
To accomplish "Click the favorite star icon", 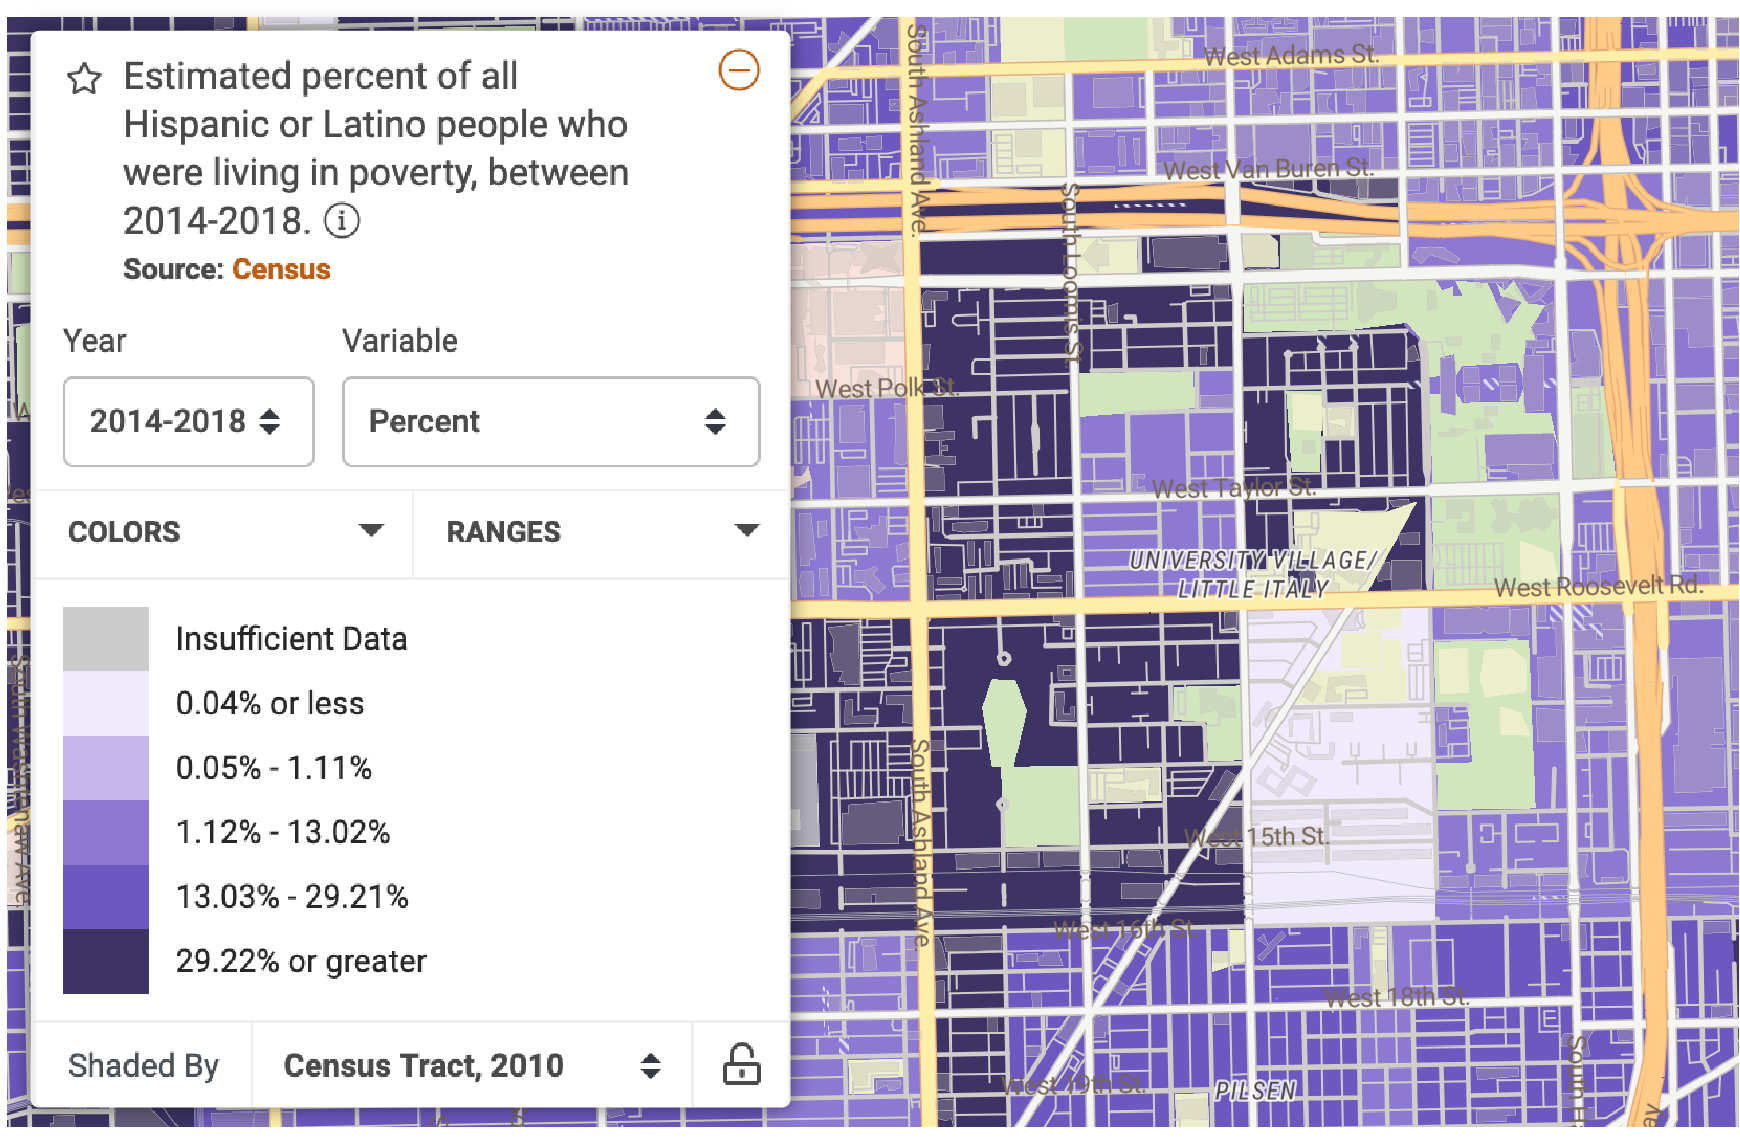I will 84,78.
